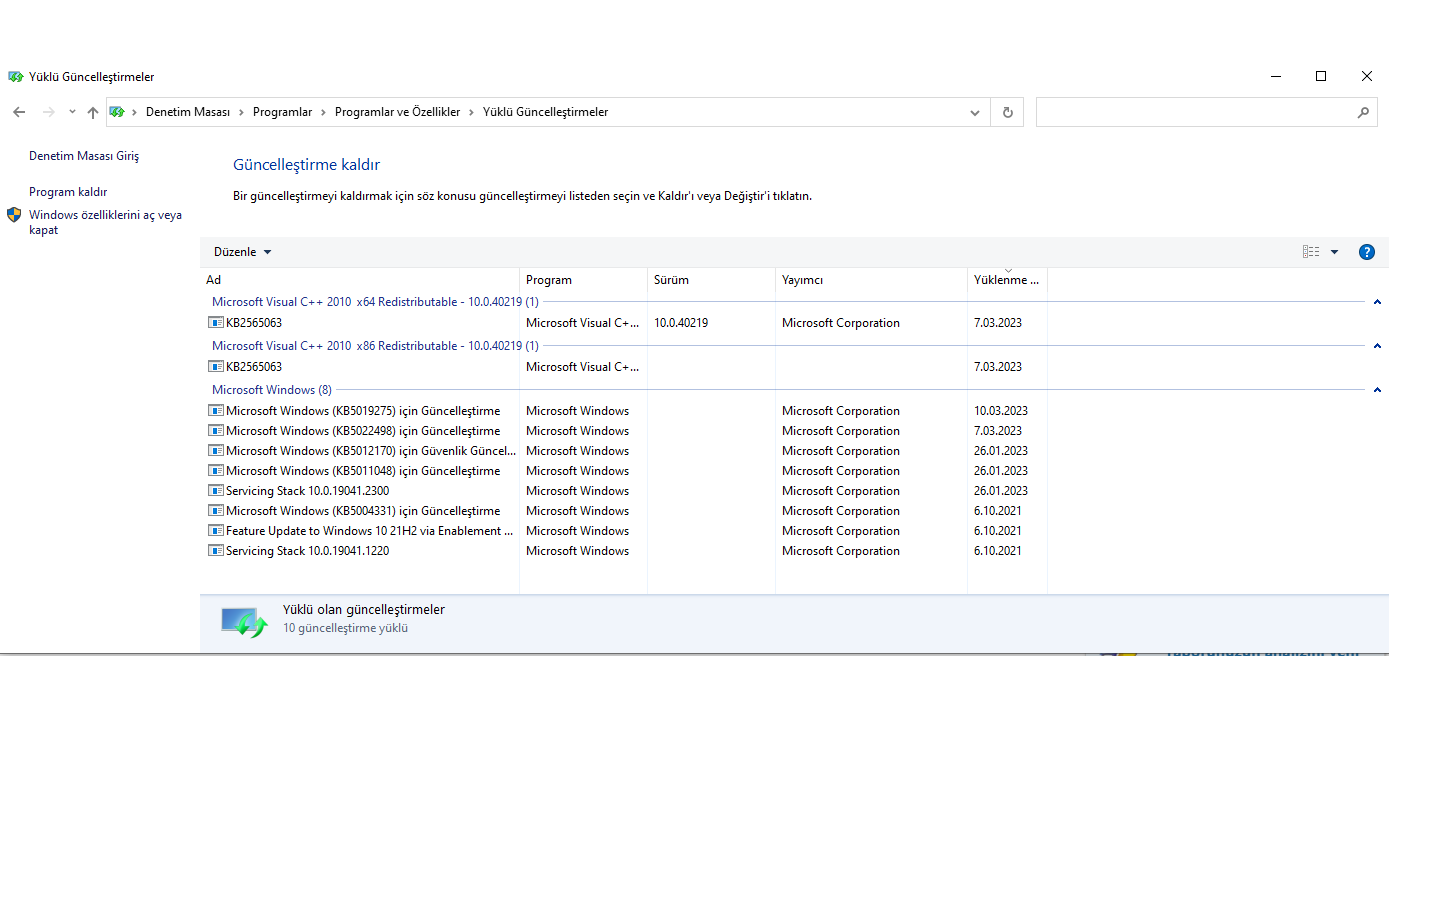This screenshot has height=900, width=1440.
Task: Select Microsoft Windows (KB5011048) için Güncelleştirme
Action: pyautogui.click(x=363, y=471)
